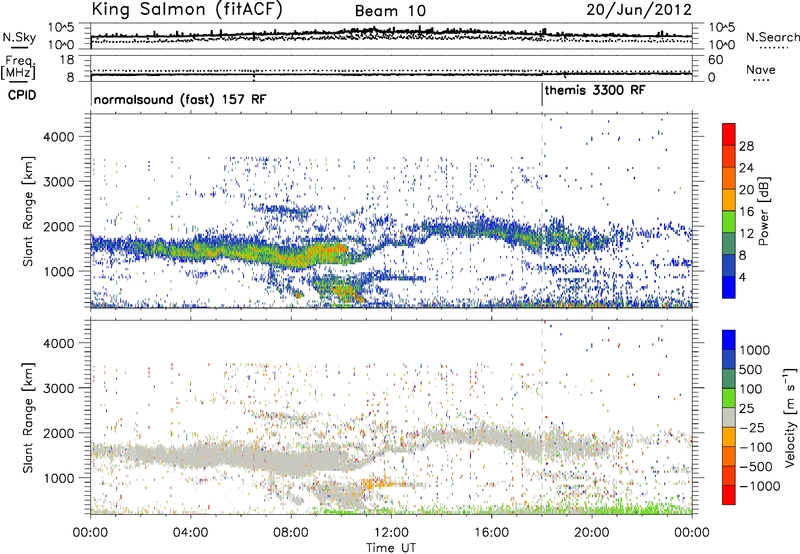Click the 'Time UT' axis label

tap(391, 548)
